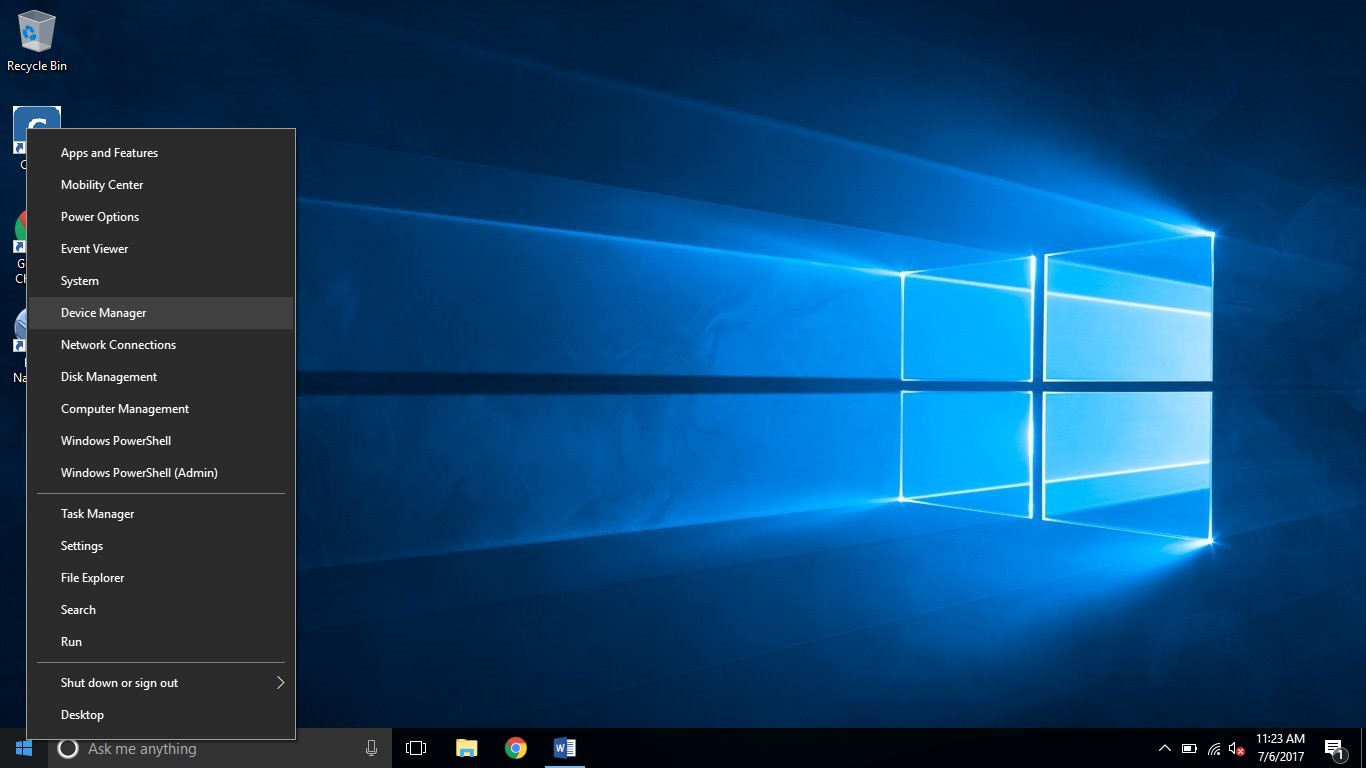Image resolution: width=1366 pixels, height=768 pixels.
Task: Open Apps and Features
Action: (x=161, y=153)
